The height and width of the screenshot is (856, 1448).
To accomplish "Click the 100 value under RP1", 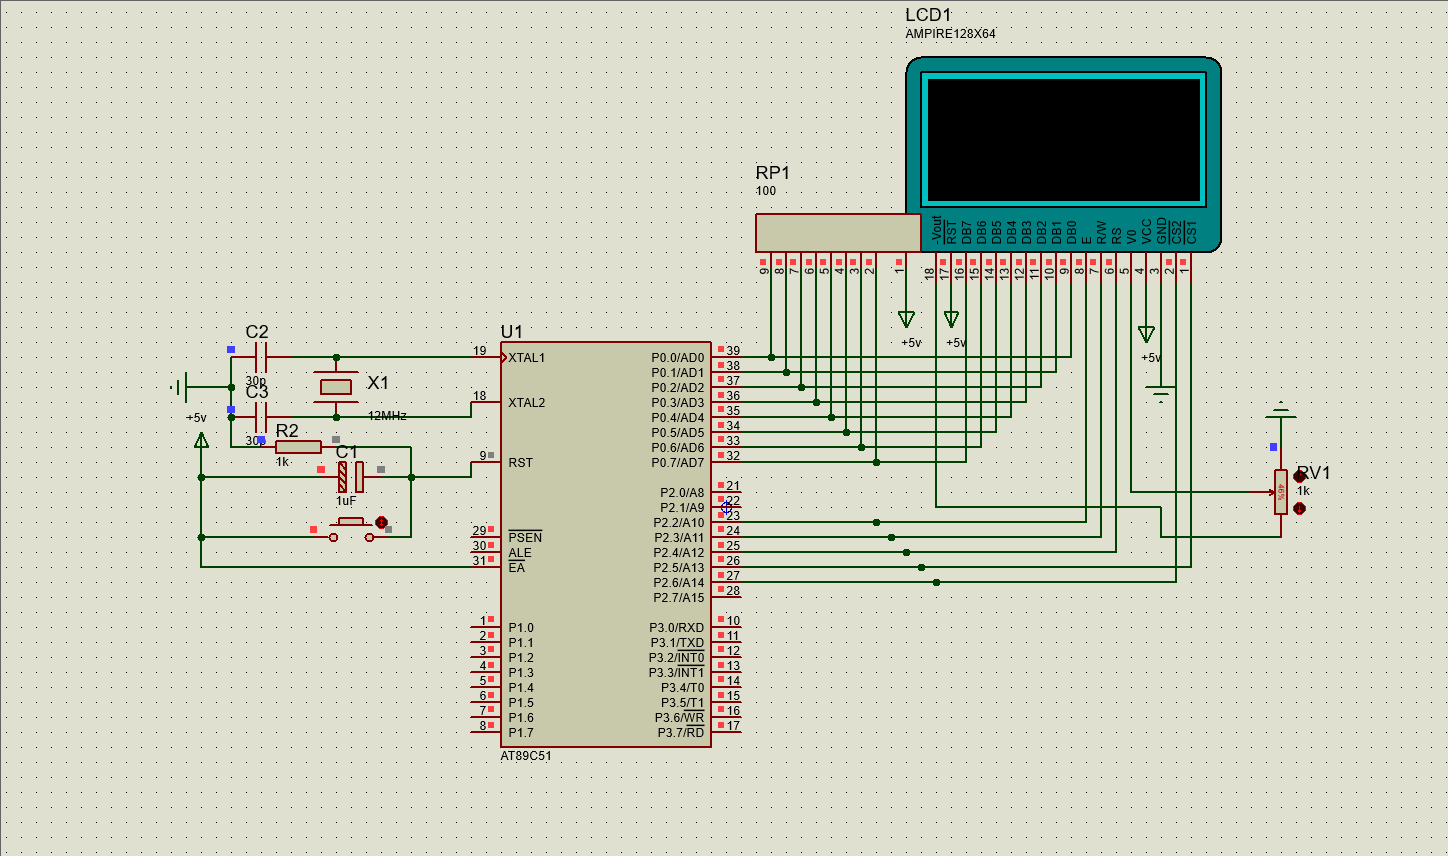I will pos(766,191).
